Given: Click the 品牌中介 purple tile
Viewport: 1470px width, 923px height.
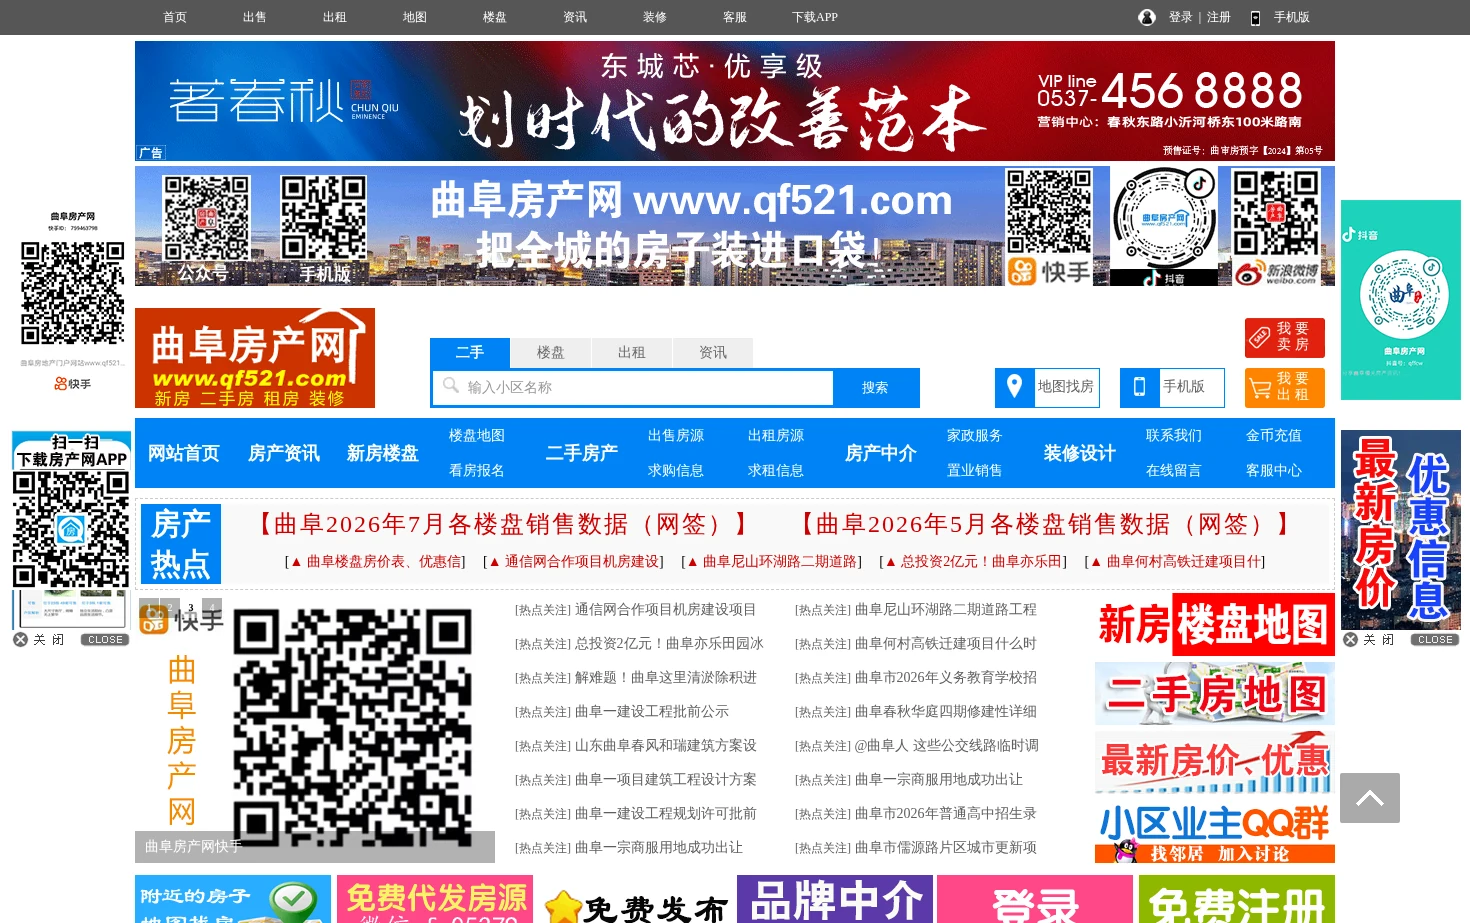Looking at the screenshot, I should [835, 899].
